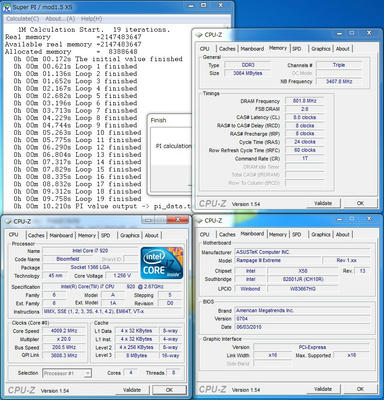
Task: Click OK in CPU window
Action: [169, 390]
